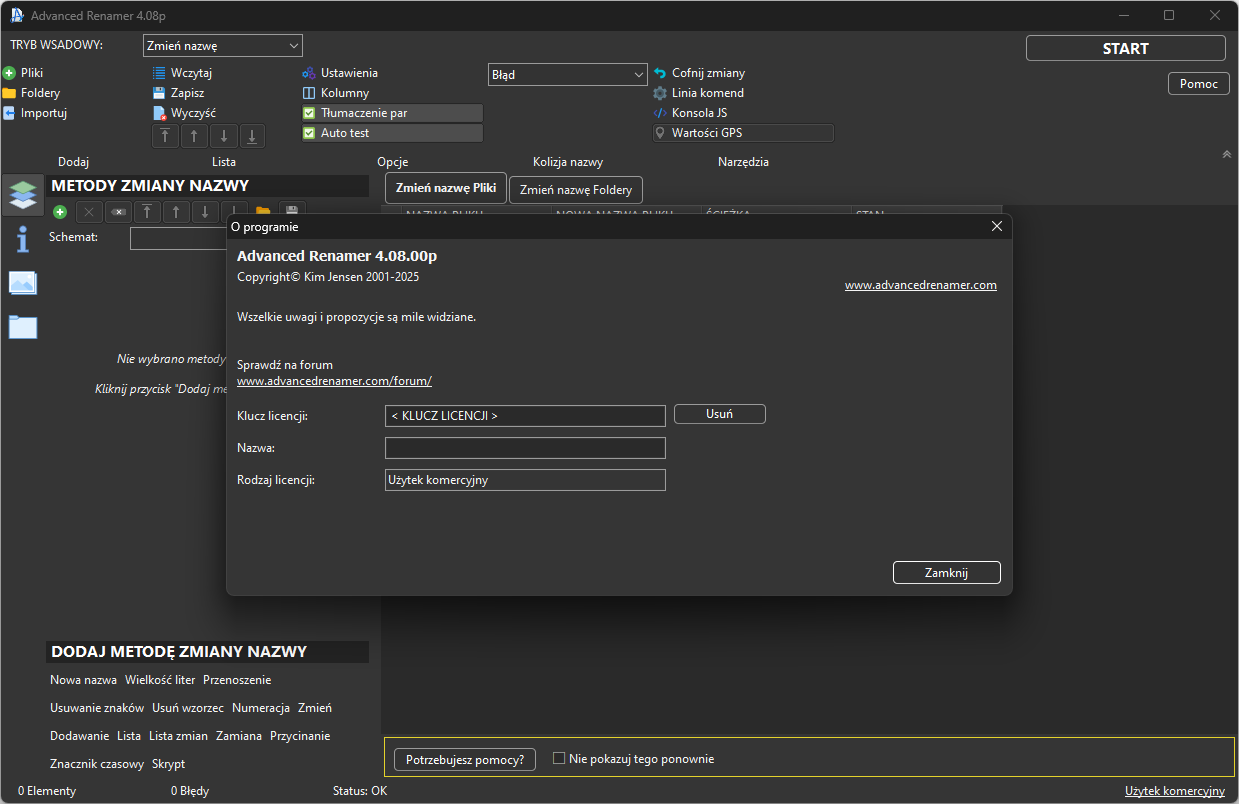Toggle the Auto test checkbox
The image size is (1239, 804).
point(309,133)
